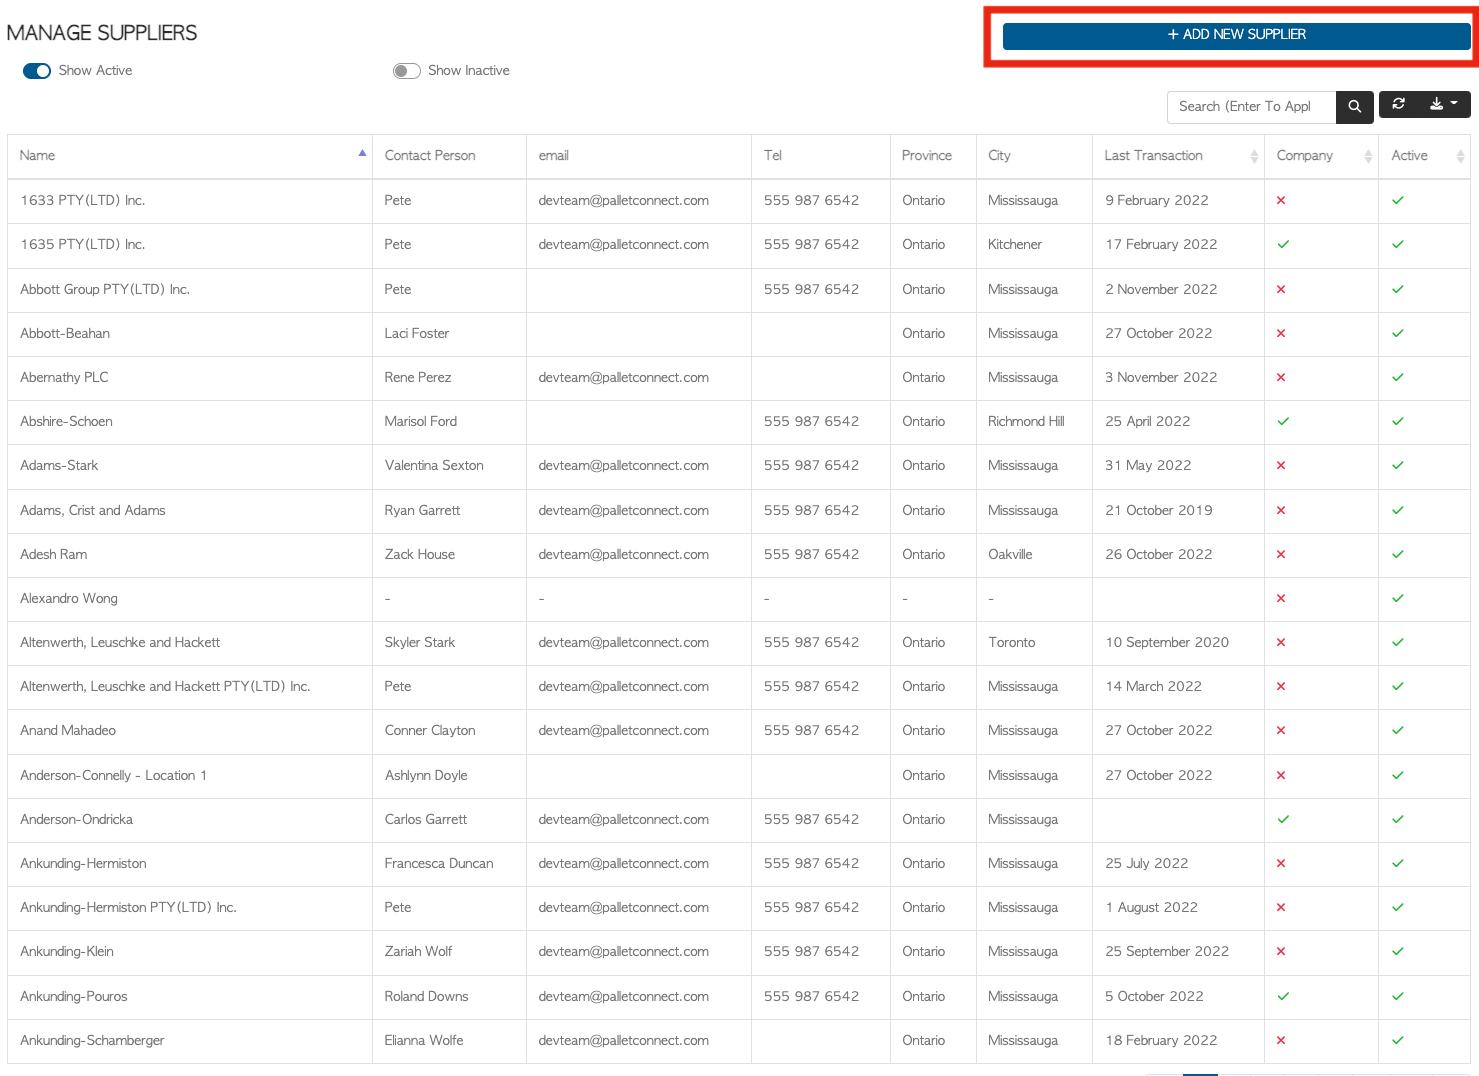Image resolution: width=1479 pixels, height=1076 pixels.
Task: Open supplier Adams, Crist and Adams
Action: (x=93, y=511)
